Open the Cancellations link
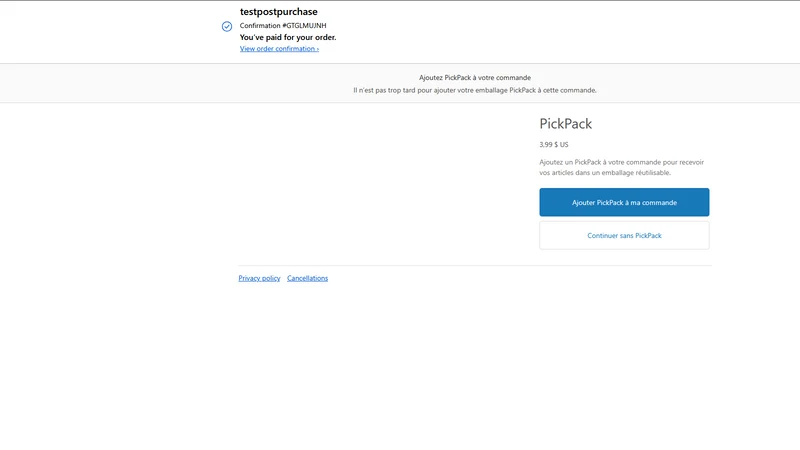Image resolution: width=800 pixels, height=450 pixels. 307,278
